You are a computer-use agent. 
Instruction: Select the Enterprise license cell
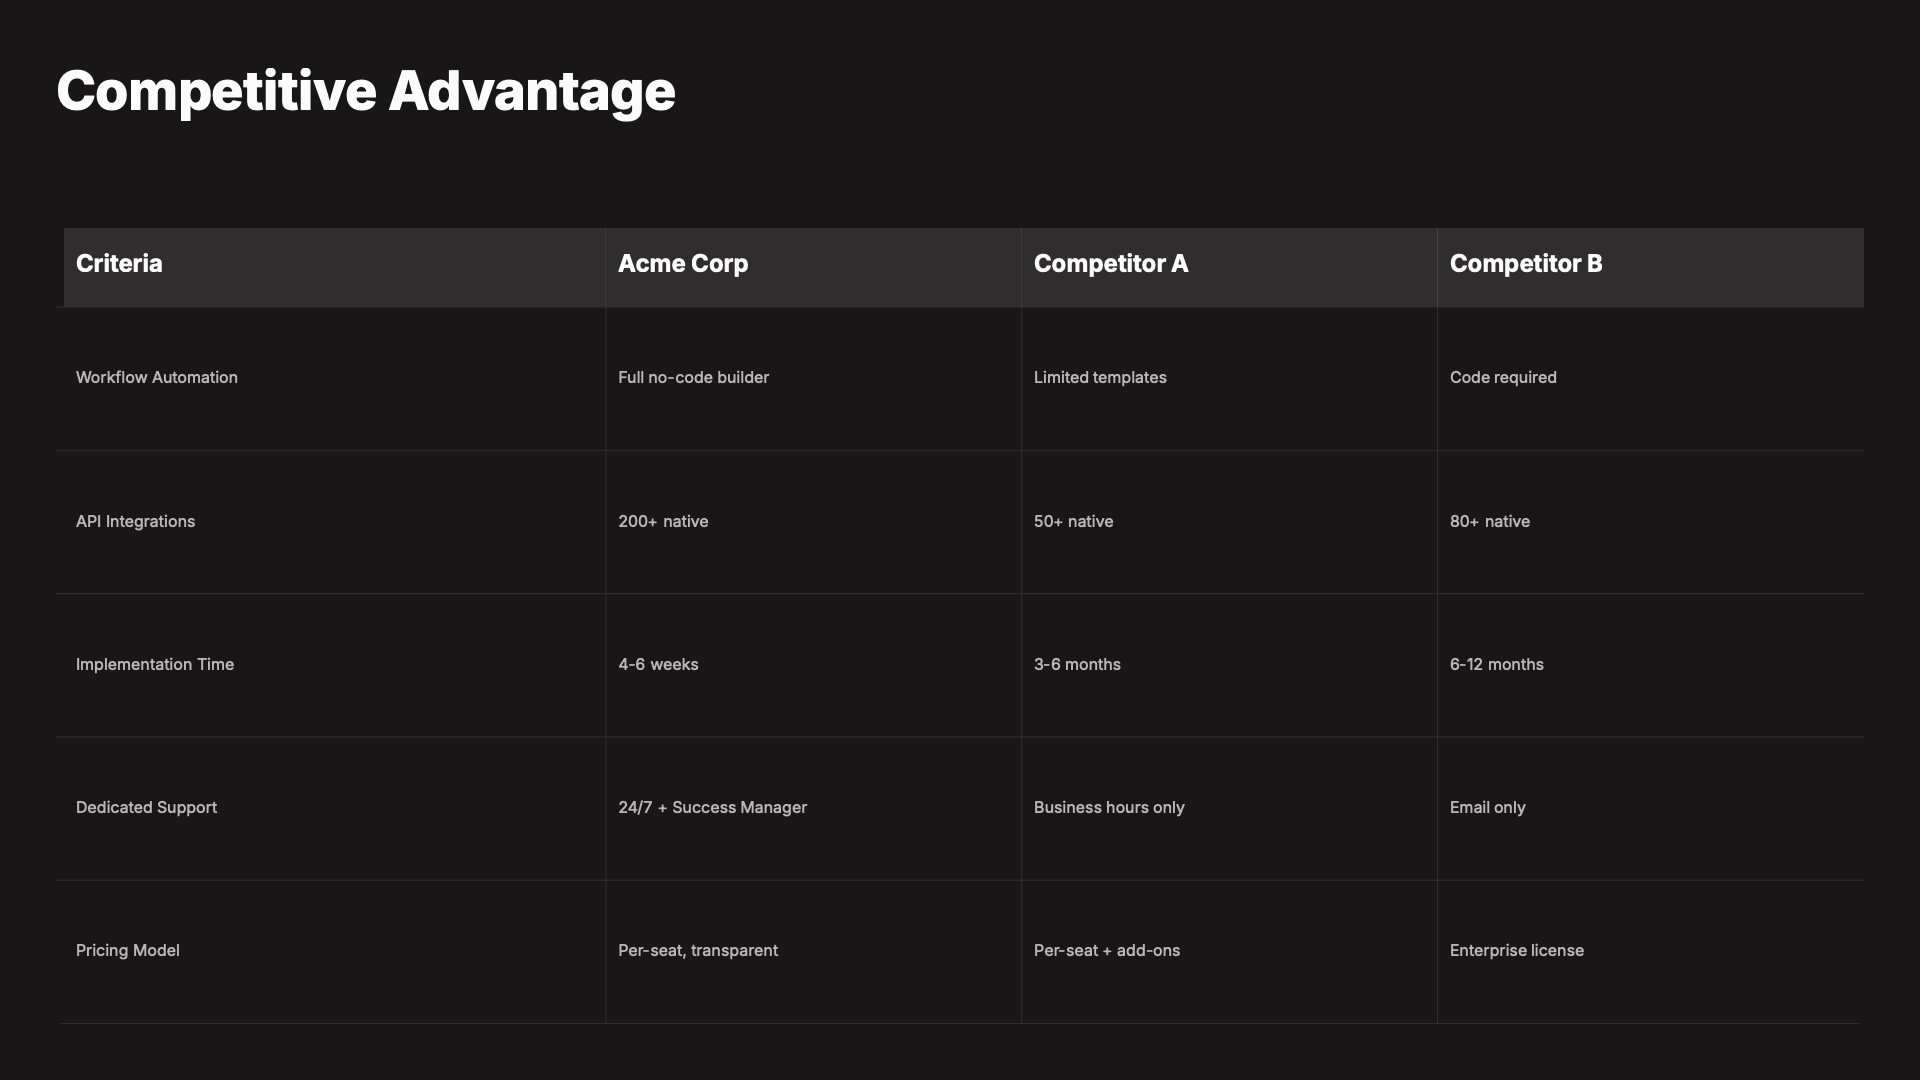coord(1516,951)
